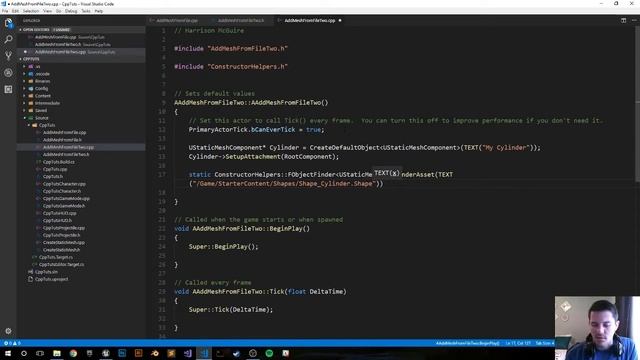Open Google Chrome from the taskbar
640x360 pixels.
click(x=73, y=353)
